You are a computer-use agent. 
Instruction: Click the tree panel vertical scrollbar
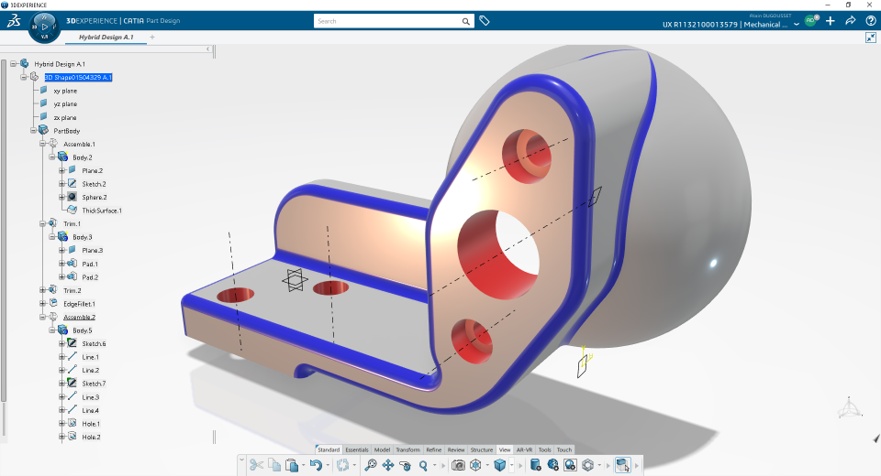(3, 230)
